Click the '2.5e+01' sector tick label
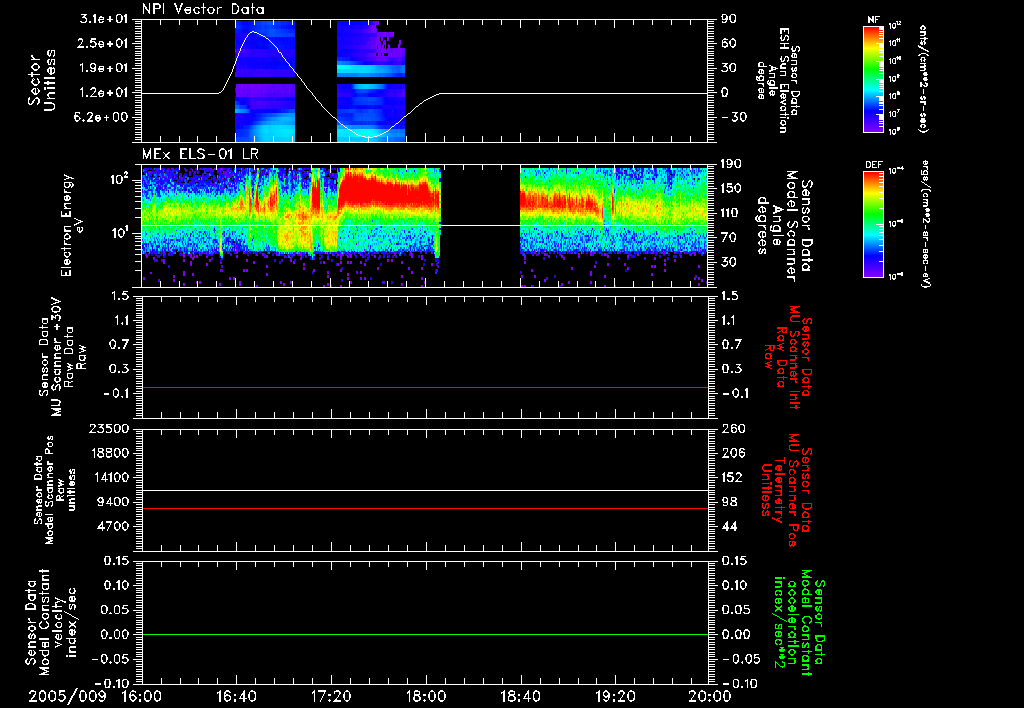Image resolution: width=1024 pixels, height=708 pixels. (x=104, y=43)
